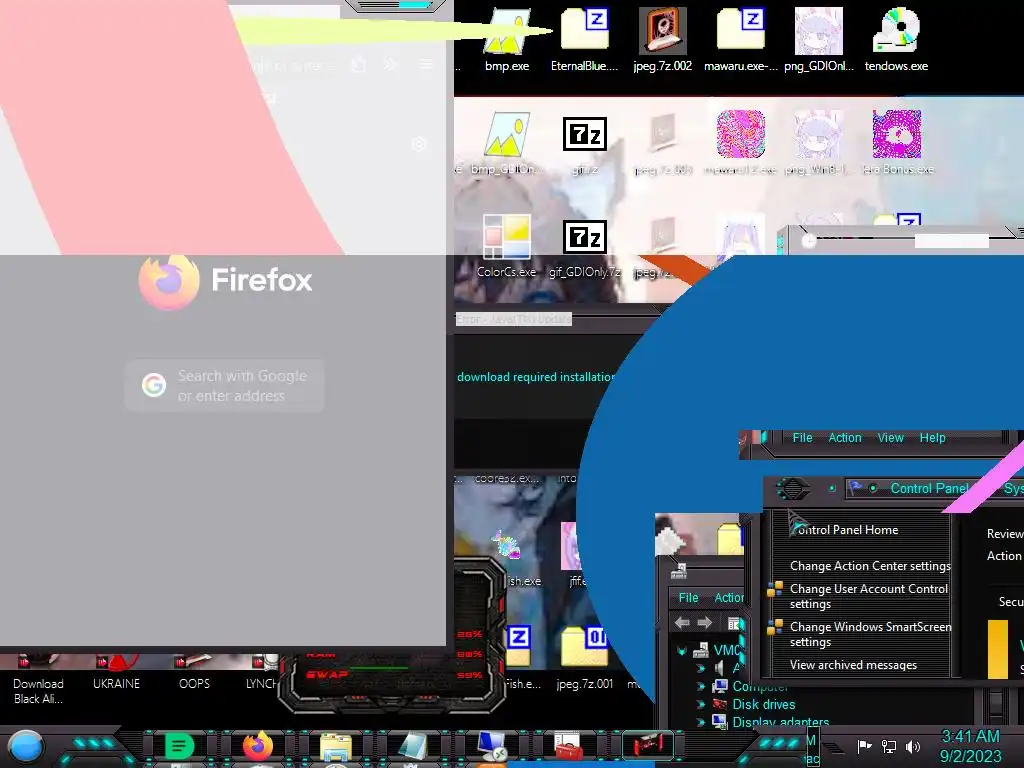Open the UKRAINE desktop shortcut
Image resolution: width=1024 pixels, height=768 pixels.
point(116,671)
